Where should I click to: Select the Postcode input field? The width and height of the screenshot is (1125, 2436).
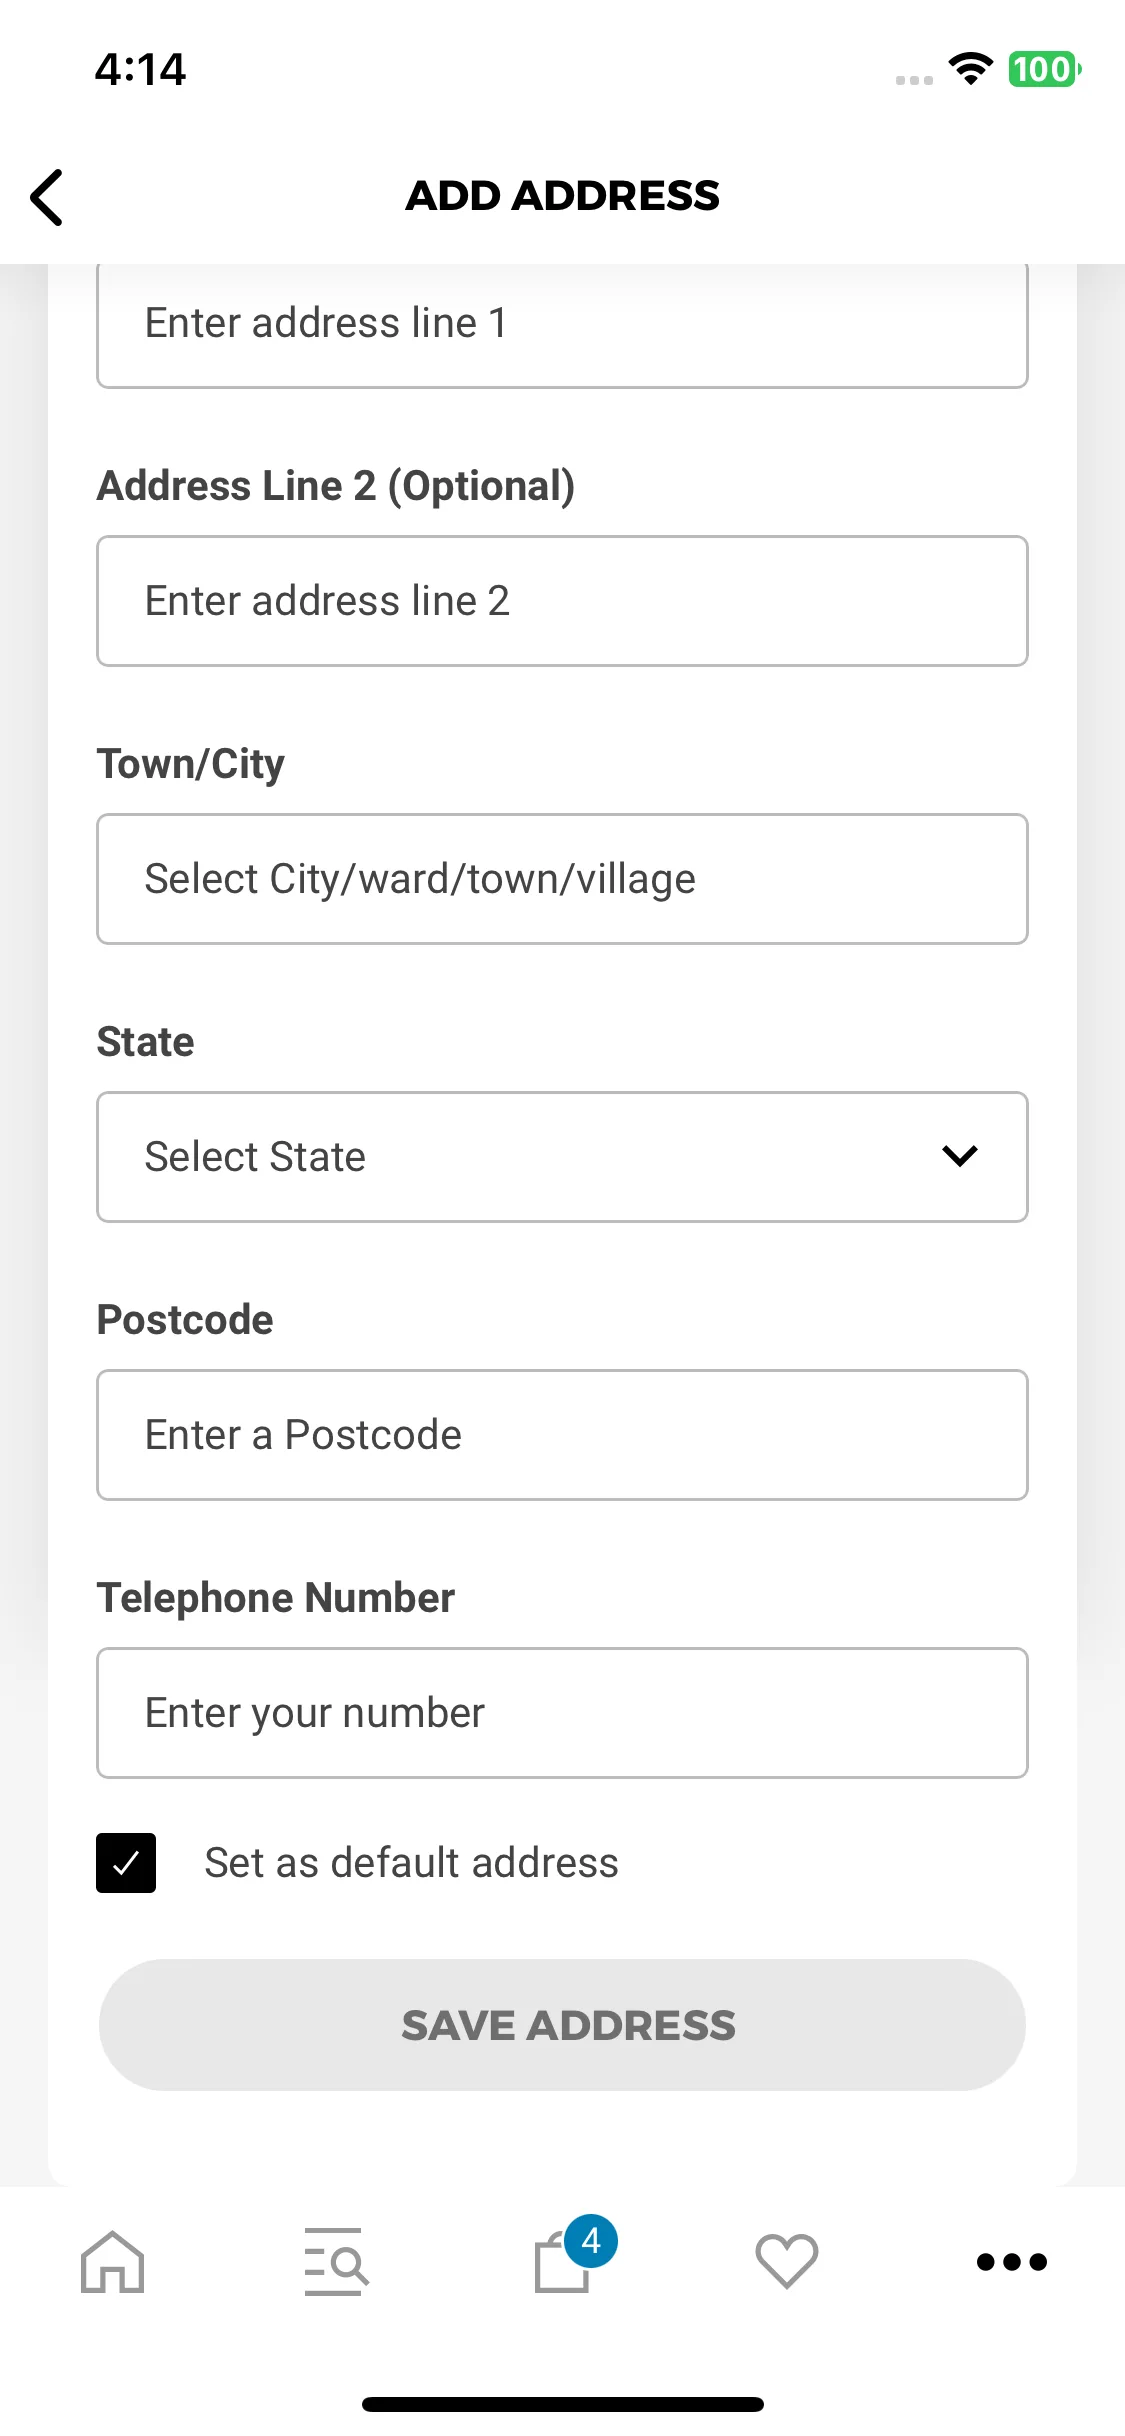click(x=562, y=1435)
